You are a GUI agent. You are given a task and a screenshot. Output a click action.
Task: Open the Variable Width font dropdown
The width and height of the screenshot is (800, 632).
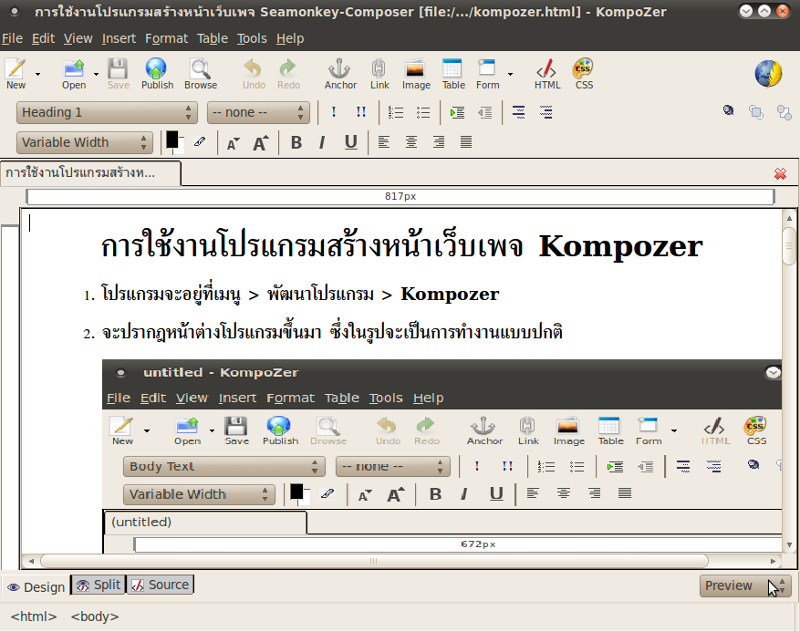pos(84,142)
